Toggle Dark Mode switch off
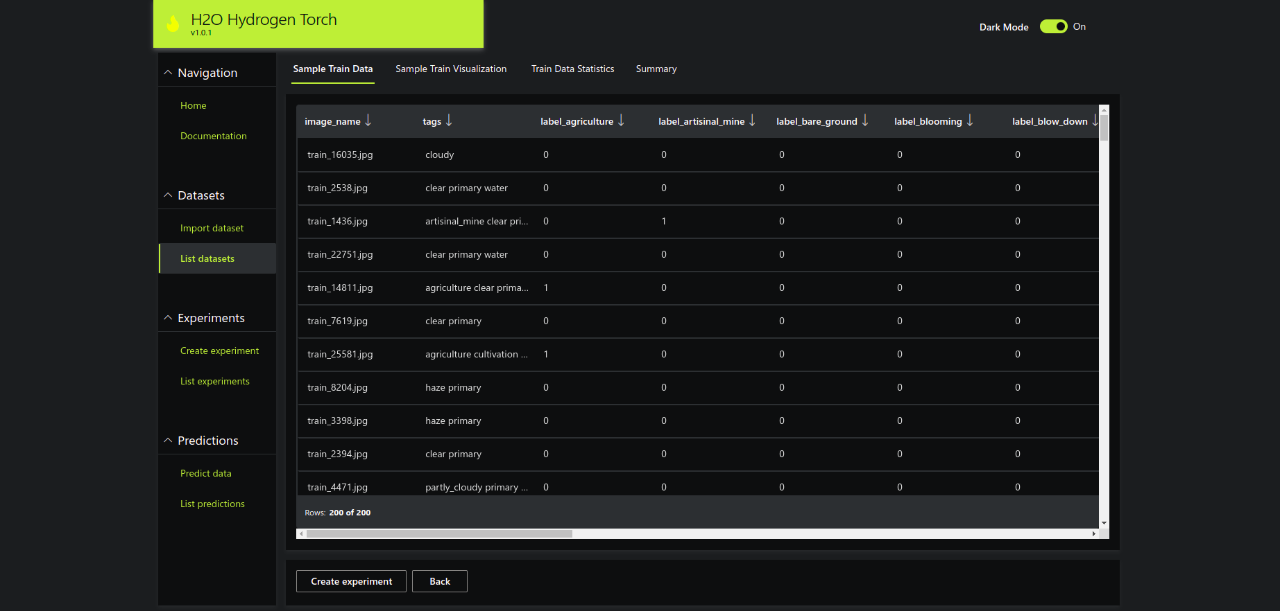The image size is (1280, 611). tap(1053, 27)
